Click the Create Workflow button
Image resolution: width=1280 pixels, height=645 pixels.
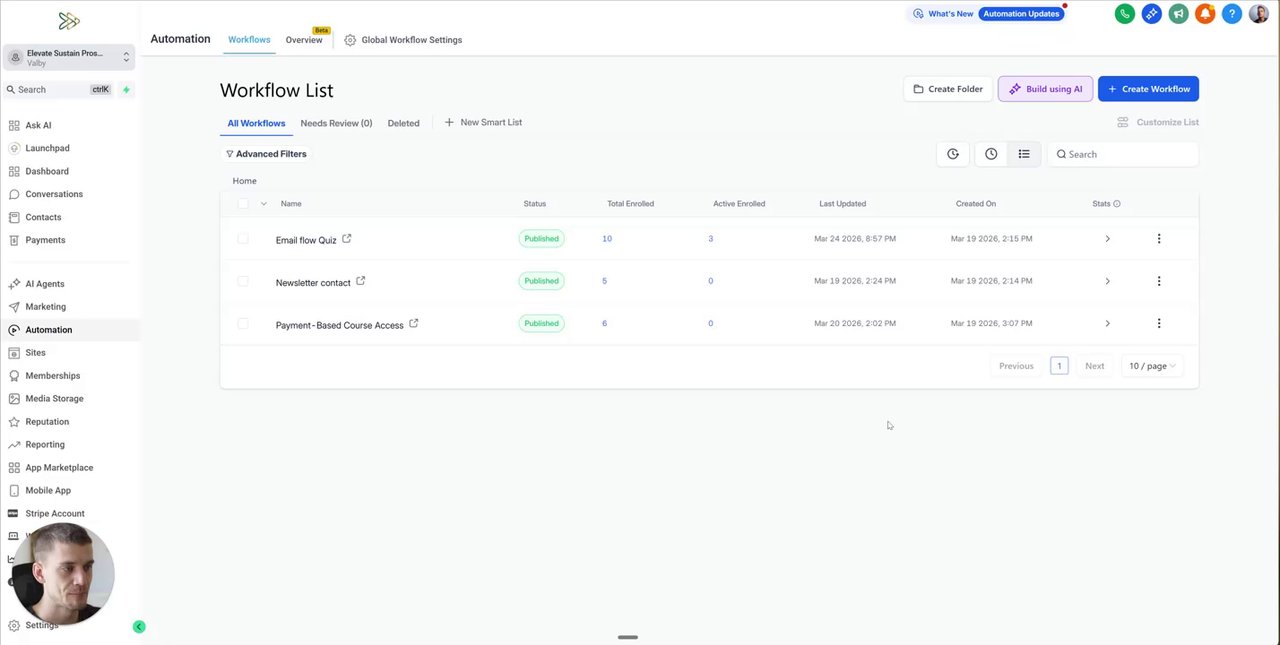[x=1148, y=89]
